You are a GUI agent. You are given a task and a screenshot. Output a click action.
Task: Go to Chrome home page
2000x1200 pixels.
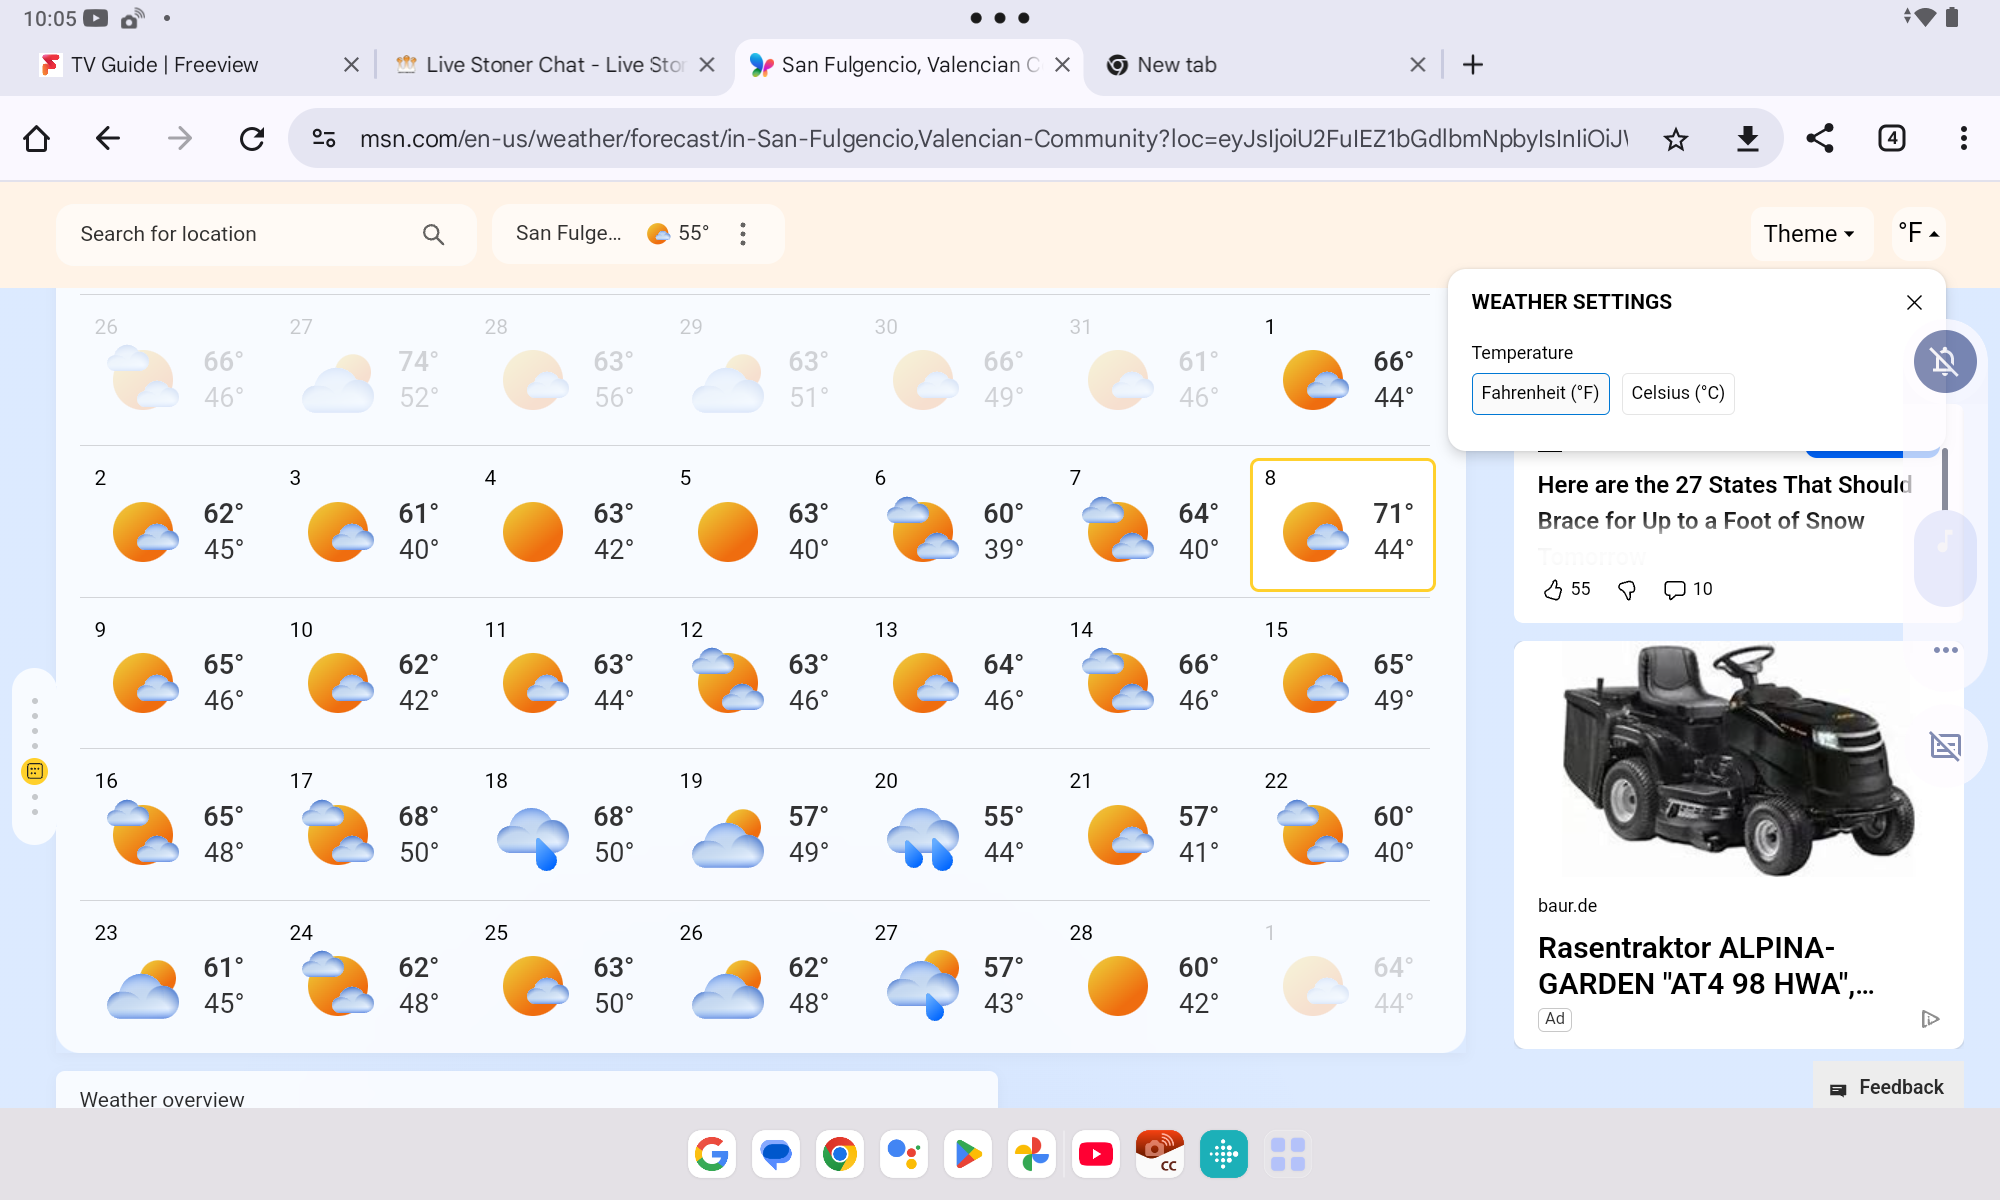tap(37, 138)
